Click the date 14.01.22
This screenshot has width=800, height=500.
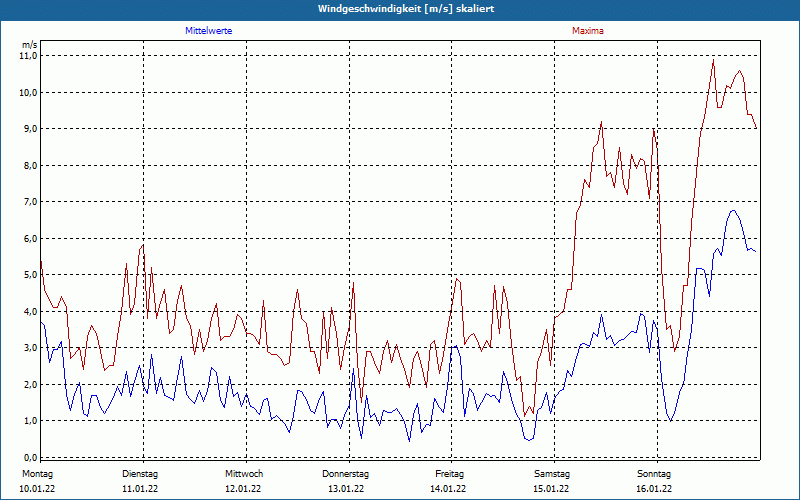click(x=448, y=489)
